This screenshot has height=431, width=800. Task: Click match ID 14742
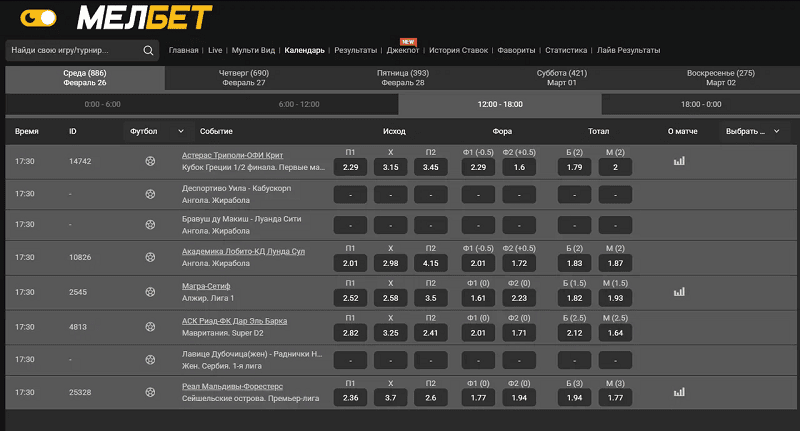point(80,161)
